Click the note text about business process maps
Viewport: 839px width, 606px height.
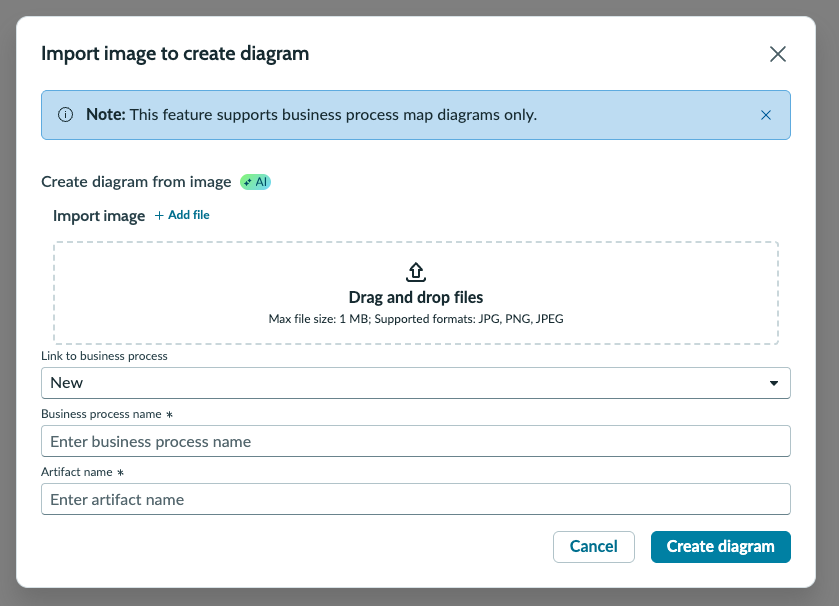pyautogui.click(x=311, y=115)
